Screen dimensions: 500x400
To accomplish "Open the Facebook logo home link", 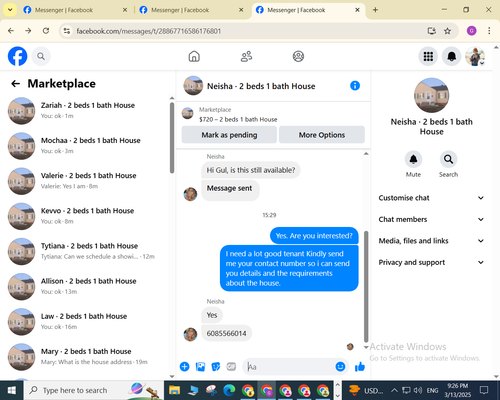I will 17,56.
